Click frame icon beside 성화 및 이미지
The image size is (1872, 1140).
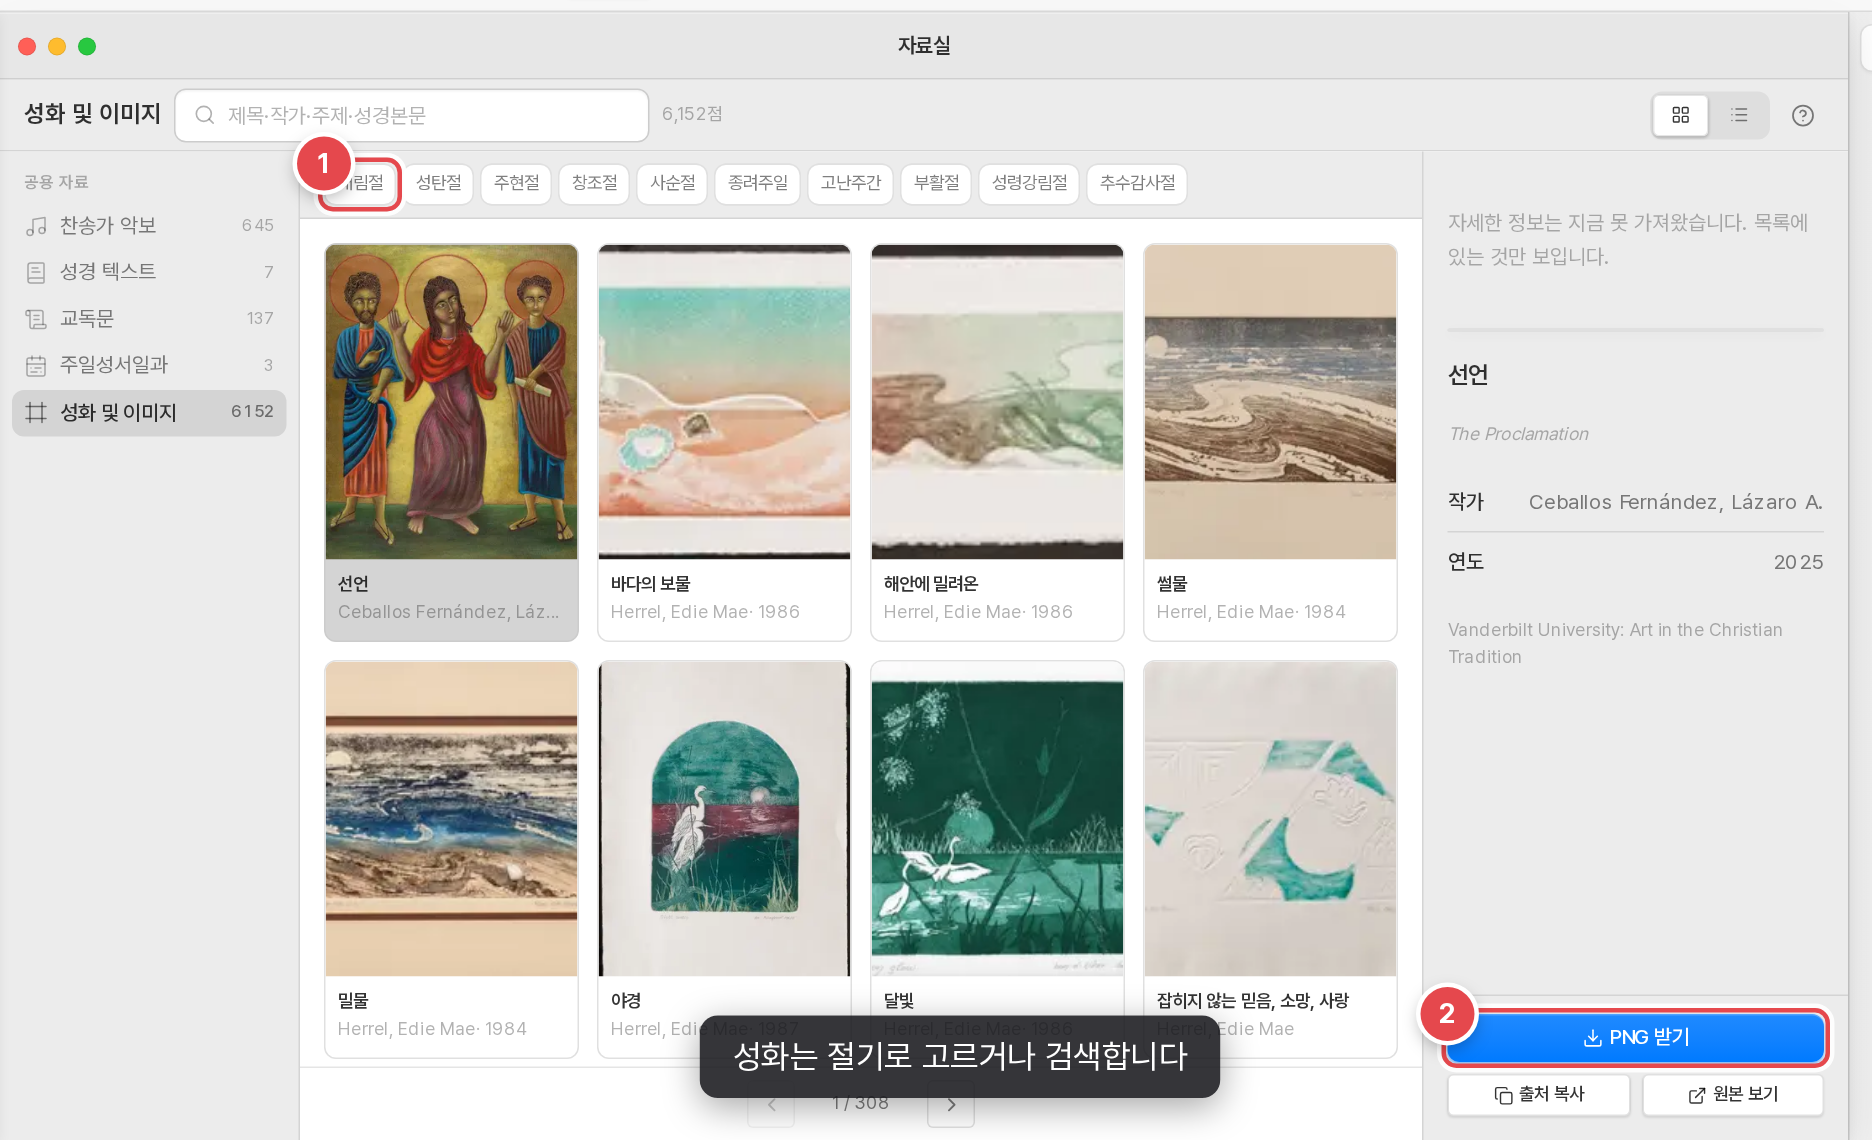tap(36, 412)
